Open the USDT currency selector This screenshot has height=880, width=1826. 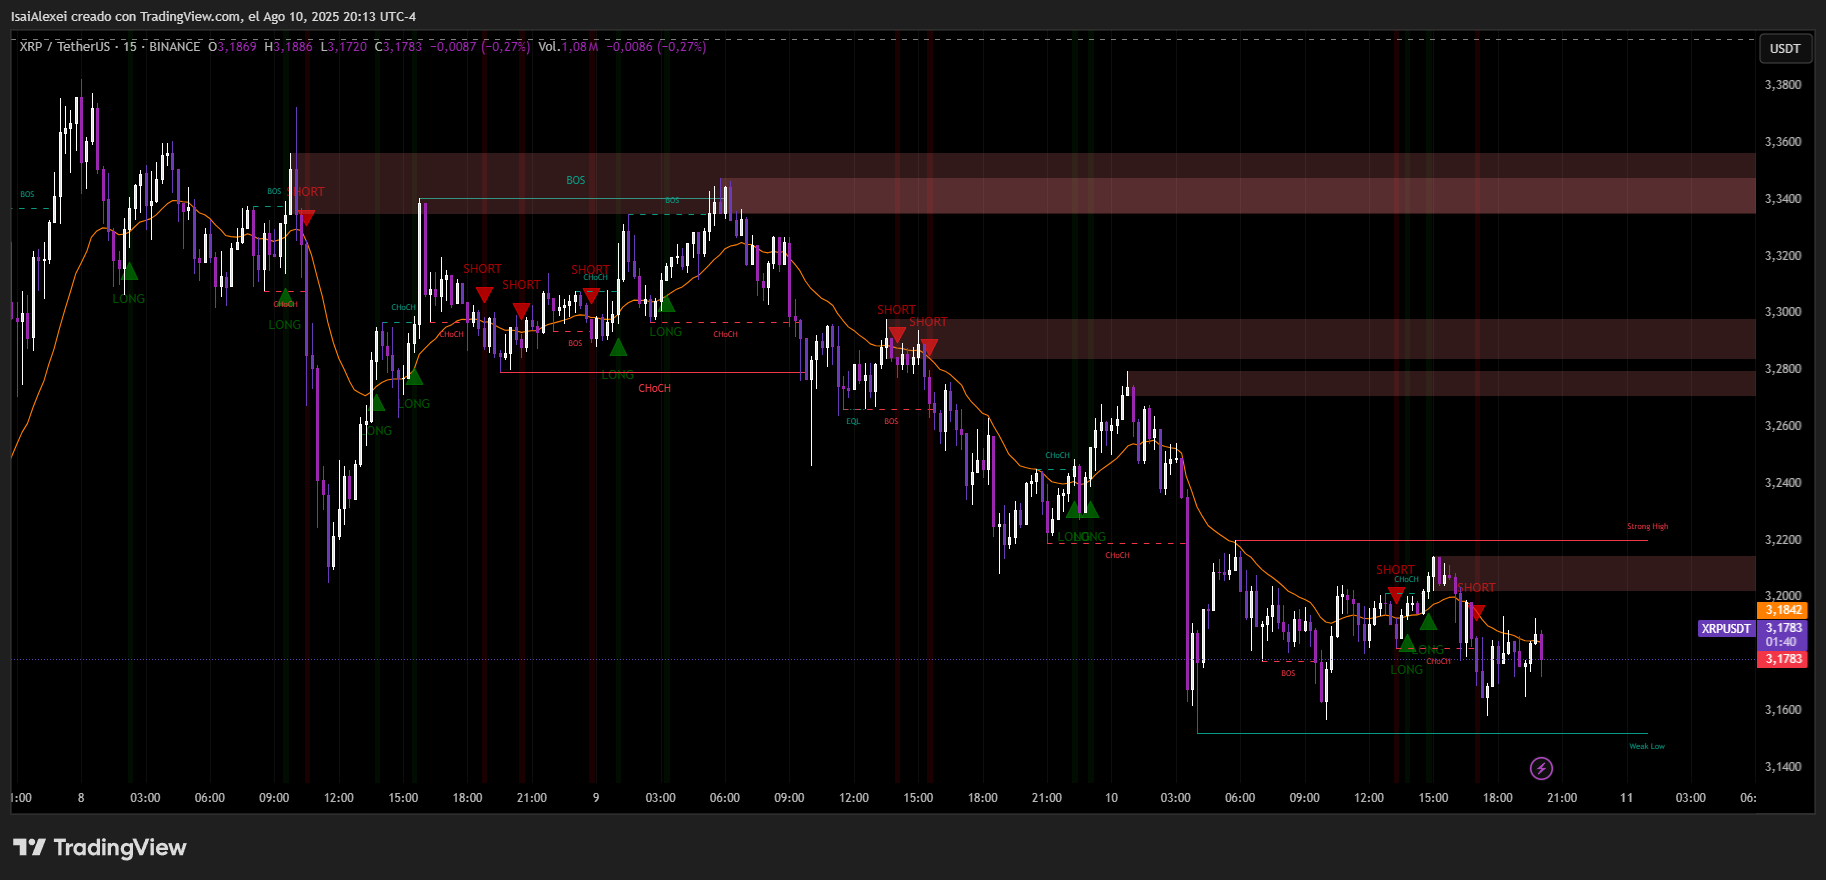[x=1784, y=48]
